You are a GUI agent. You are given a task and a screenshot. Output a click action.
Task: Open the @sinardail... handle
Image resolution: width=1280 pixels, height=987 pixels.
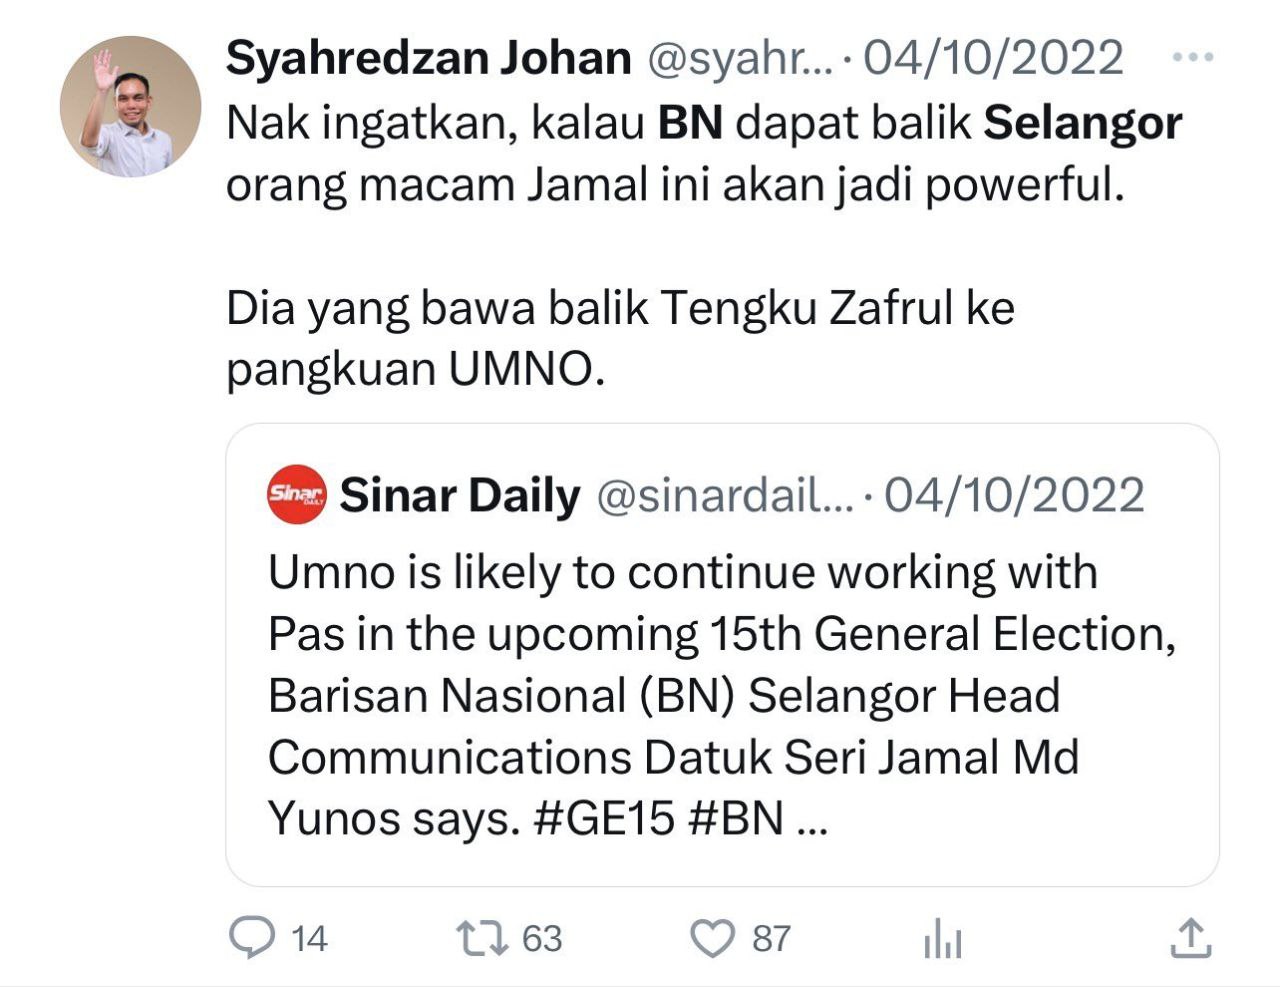coord(725,496)
